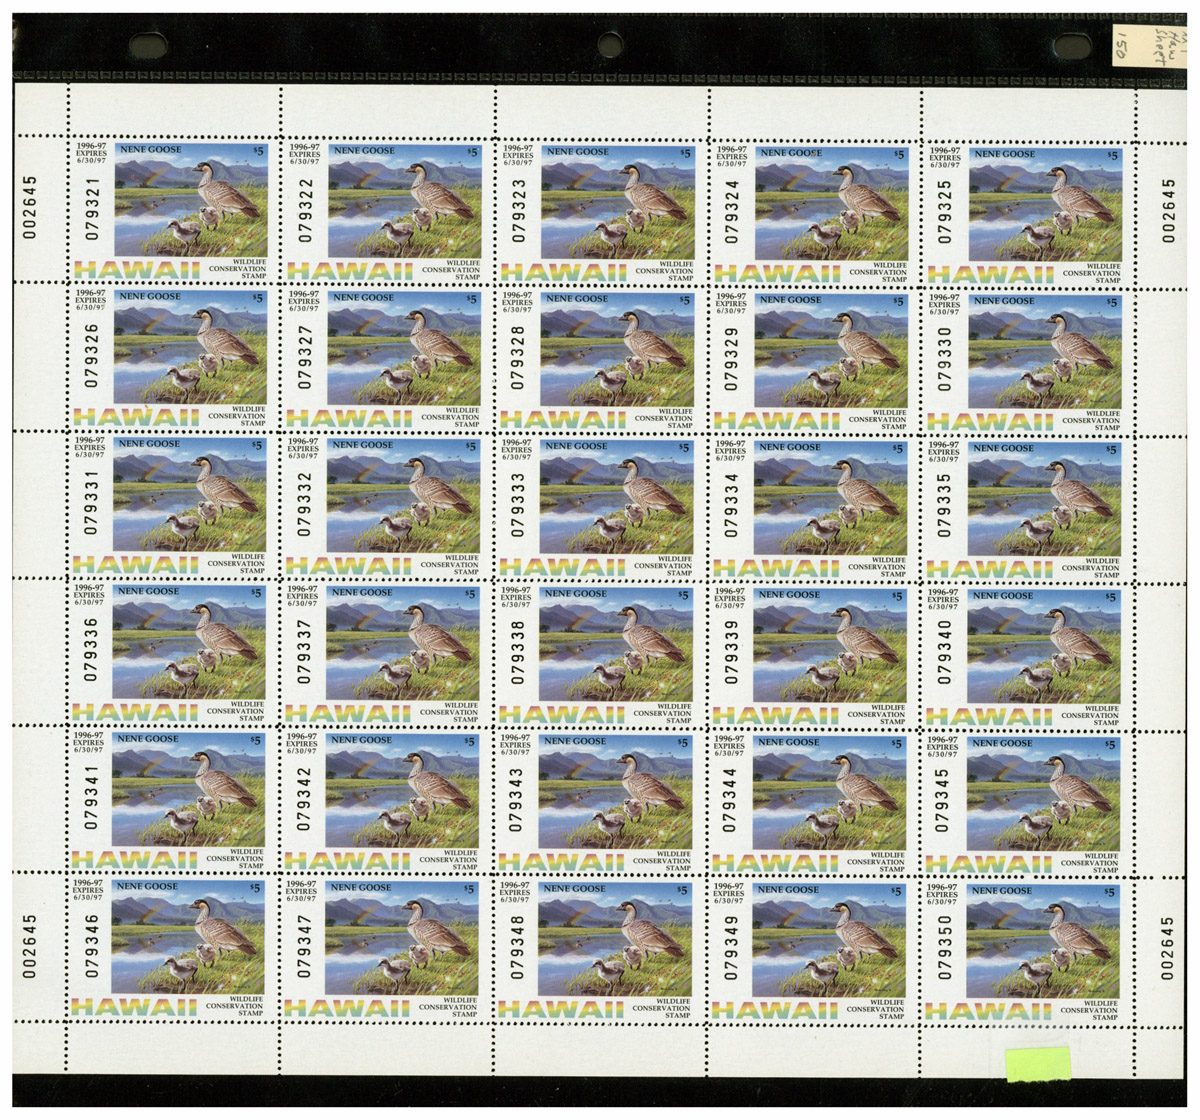Click the plate number 002645 beside stamp 079346
The image size is (1200, 1120).
(30, 945)
